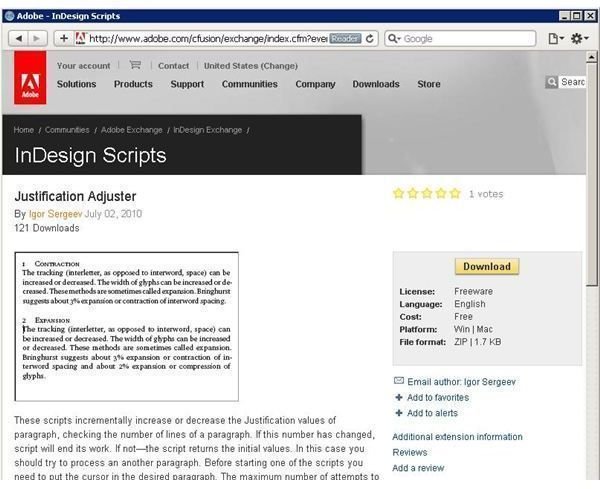Viewport: 600px width, 489px height.
Task: Click the vertical scrollbar thumb
Action: (x=592, y=174)
